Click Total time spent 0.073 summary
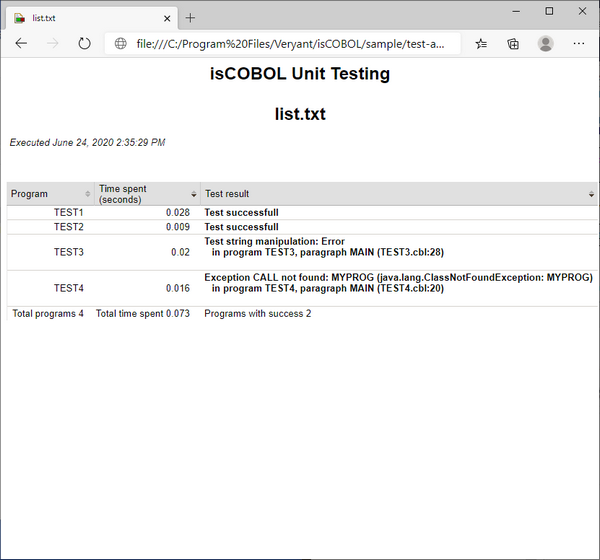Viewport: 600px width, 560px height. (x=143, y=313)
